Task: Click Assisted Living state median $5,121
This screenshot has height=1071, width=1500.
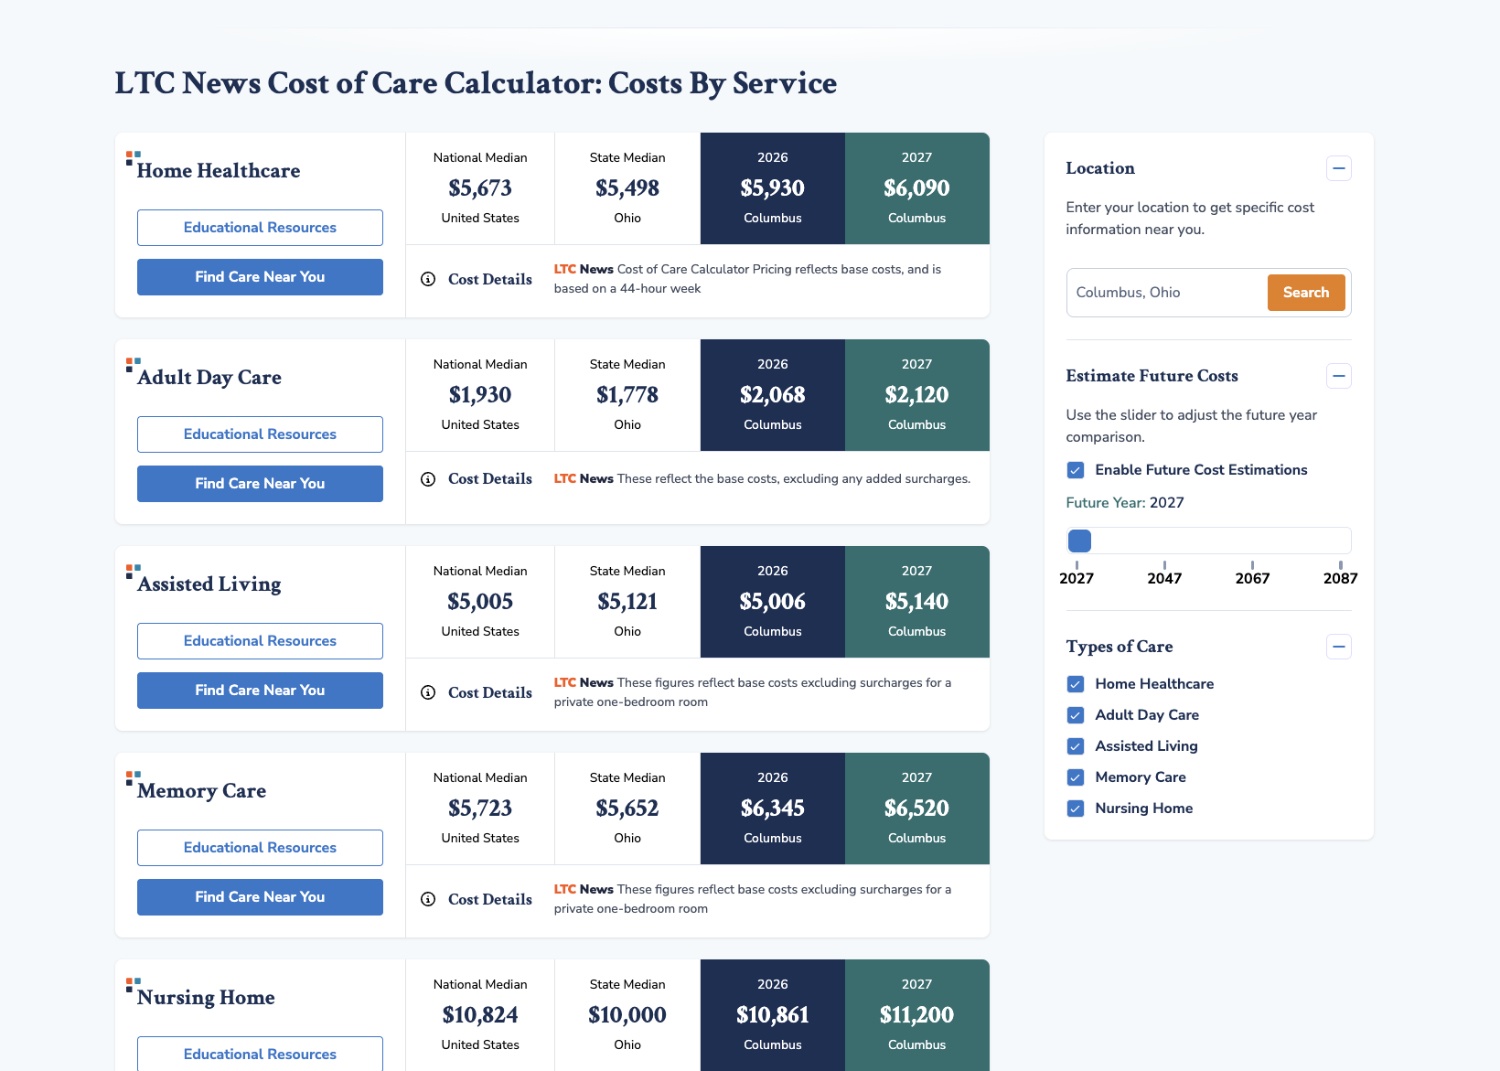Action: coord(628,602)
